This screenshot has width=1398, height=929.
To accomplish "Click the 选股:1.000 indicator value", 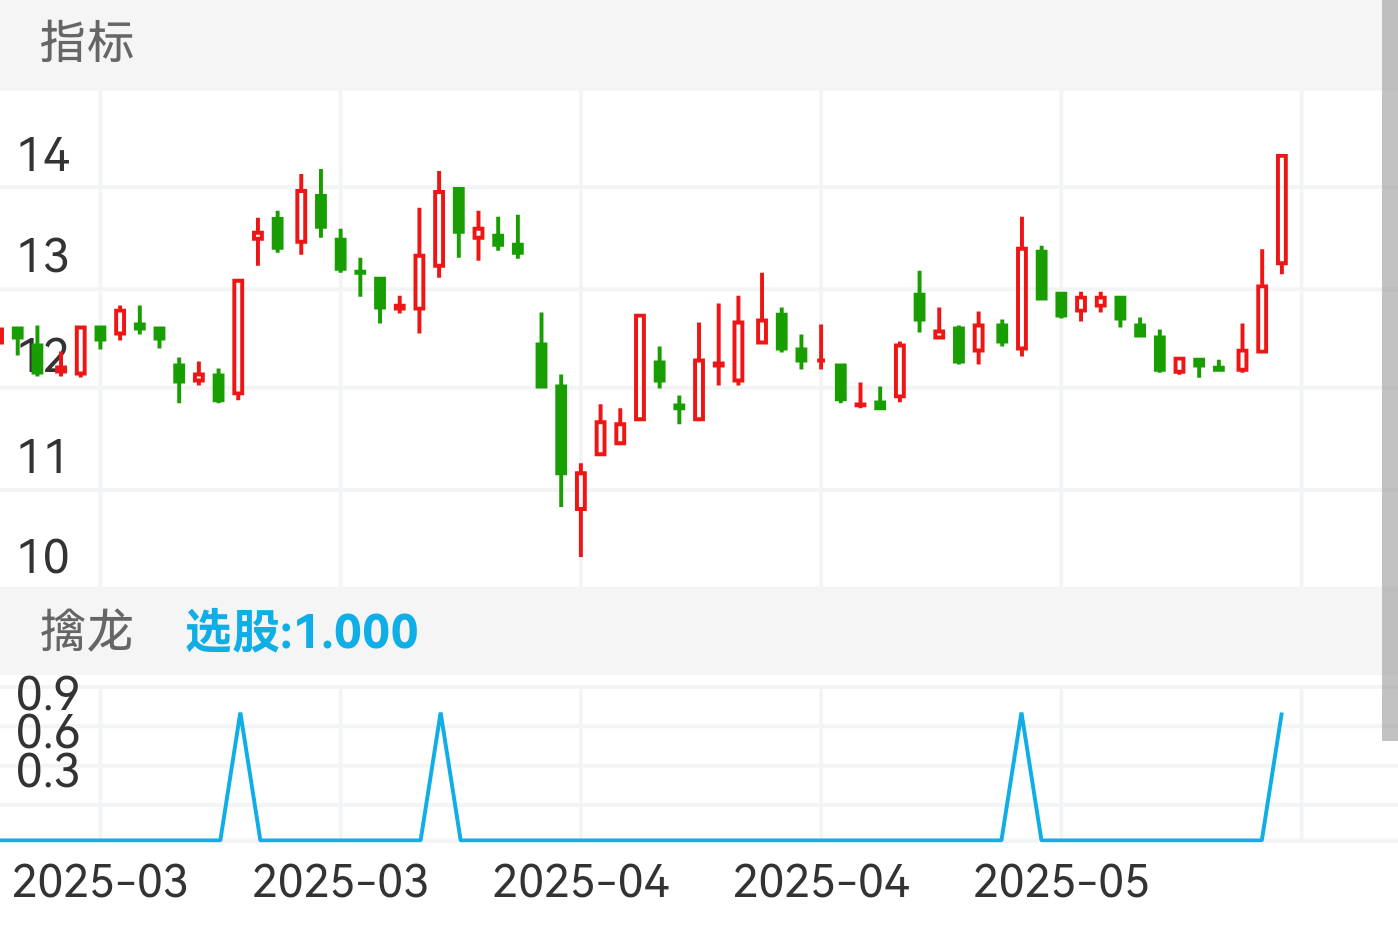I will [x=301, y=631].
